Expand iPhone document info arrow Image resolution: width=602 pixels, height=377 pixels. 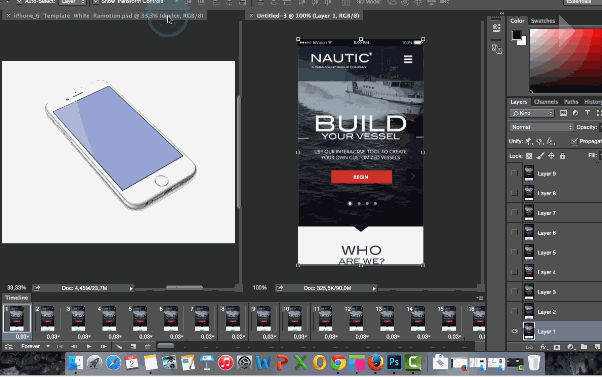131,288
